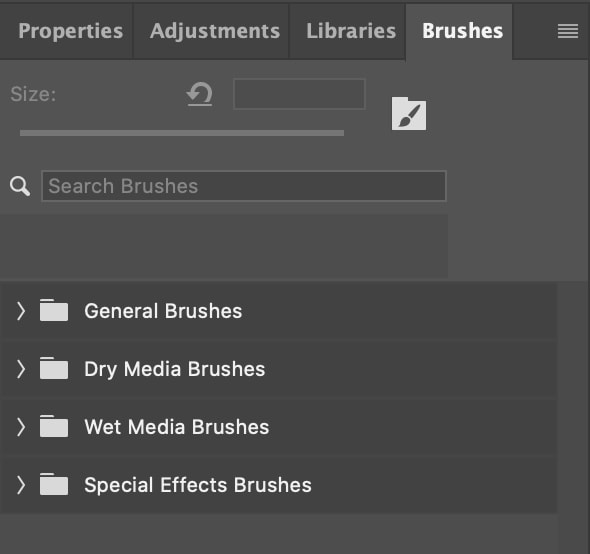Screen dimensions: 590x554
Task: Click the magnifier search icon
Action: [20, 186]
